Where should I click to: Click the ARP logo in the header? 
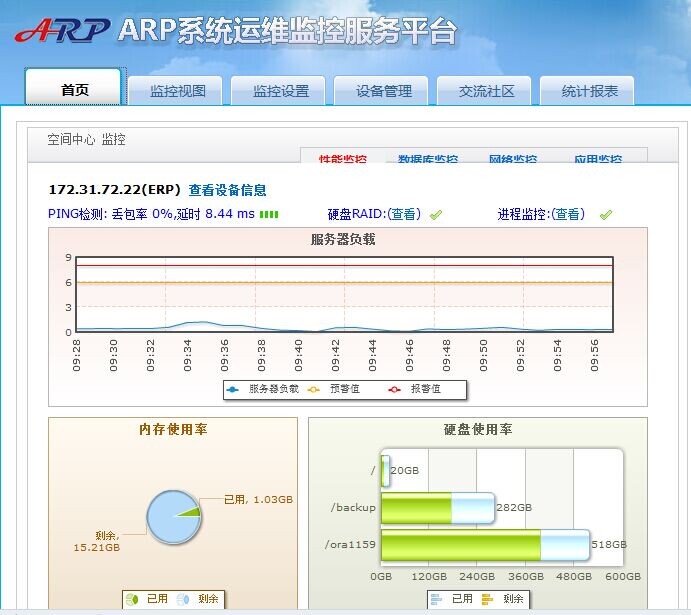click(61, 31)
